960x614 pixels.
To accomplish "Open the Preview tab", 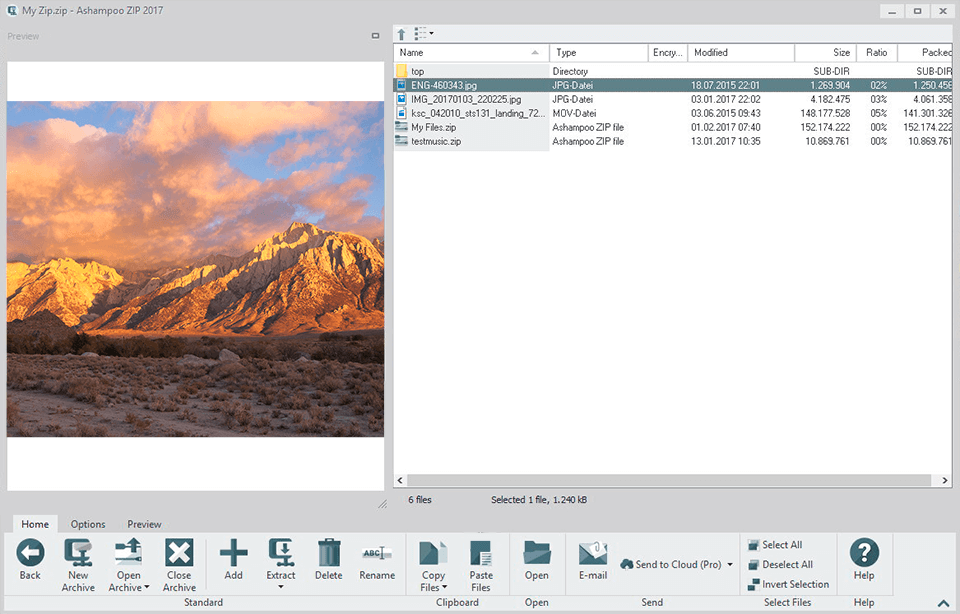I will (144, 523).
